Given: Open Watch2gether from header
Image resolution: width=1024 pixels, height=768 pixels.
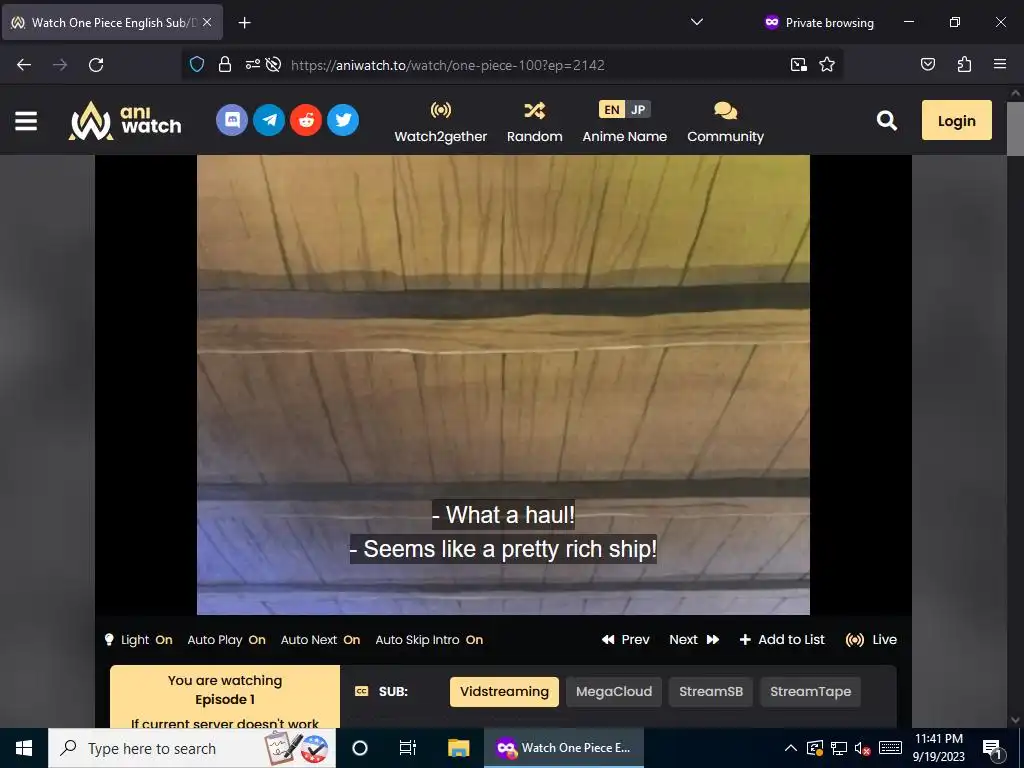Looking at the screenshot, I should coord(441,122).
